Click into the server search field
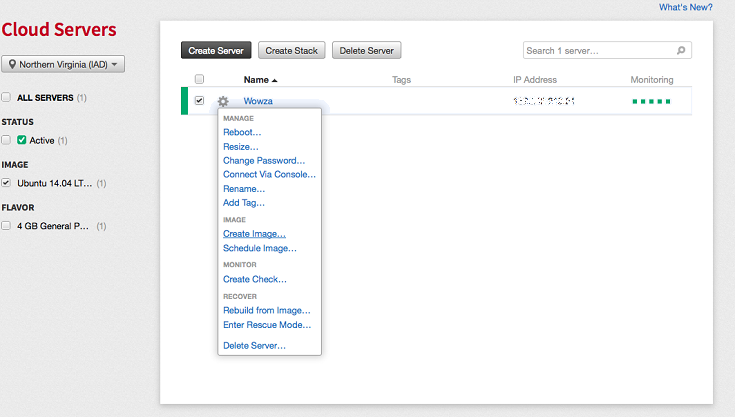735x417 pixels. point(598,50)
